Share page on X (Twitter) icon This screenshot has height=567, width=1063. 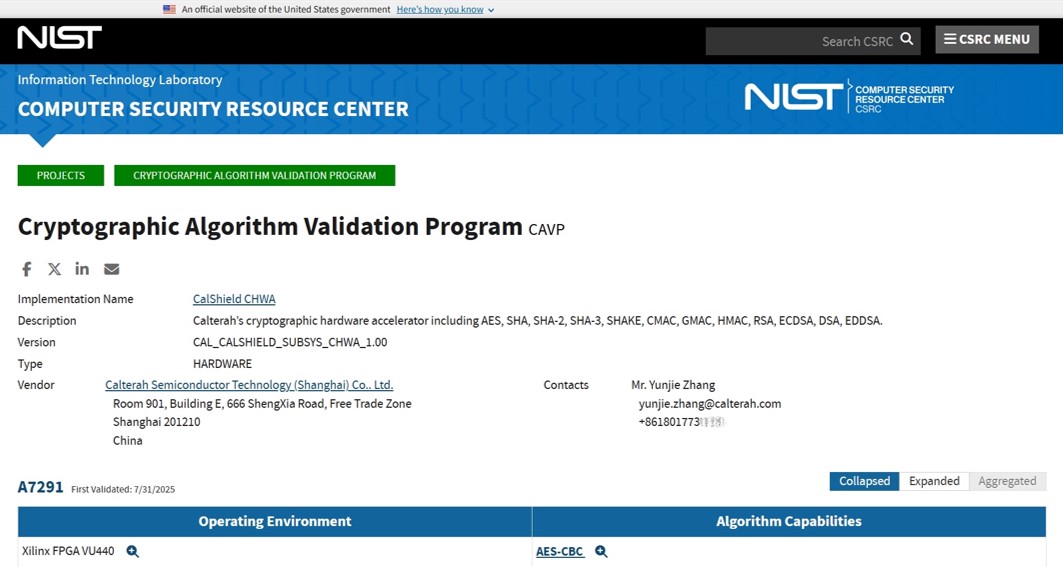(54, 269)
